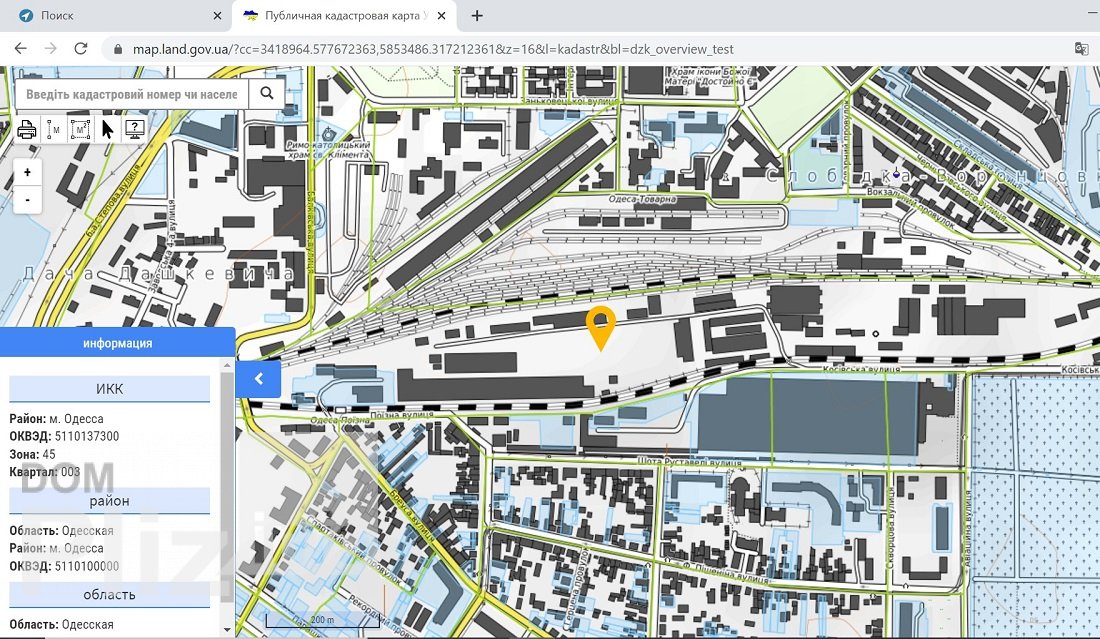Click the print map icon
The width and height of the screenshot is (1100, 639).
(27, 129)
